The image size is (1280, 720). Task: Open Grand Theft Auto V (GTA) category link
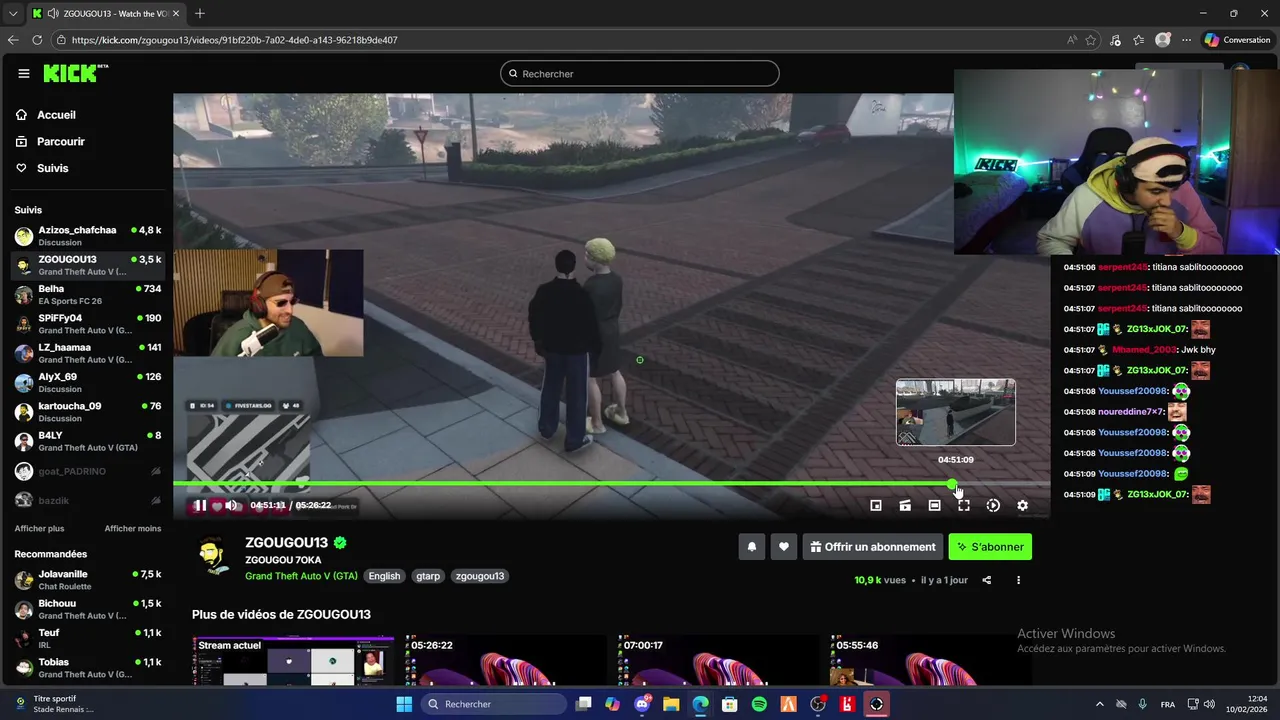click(301, 576)
